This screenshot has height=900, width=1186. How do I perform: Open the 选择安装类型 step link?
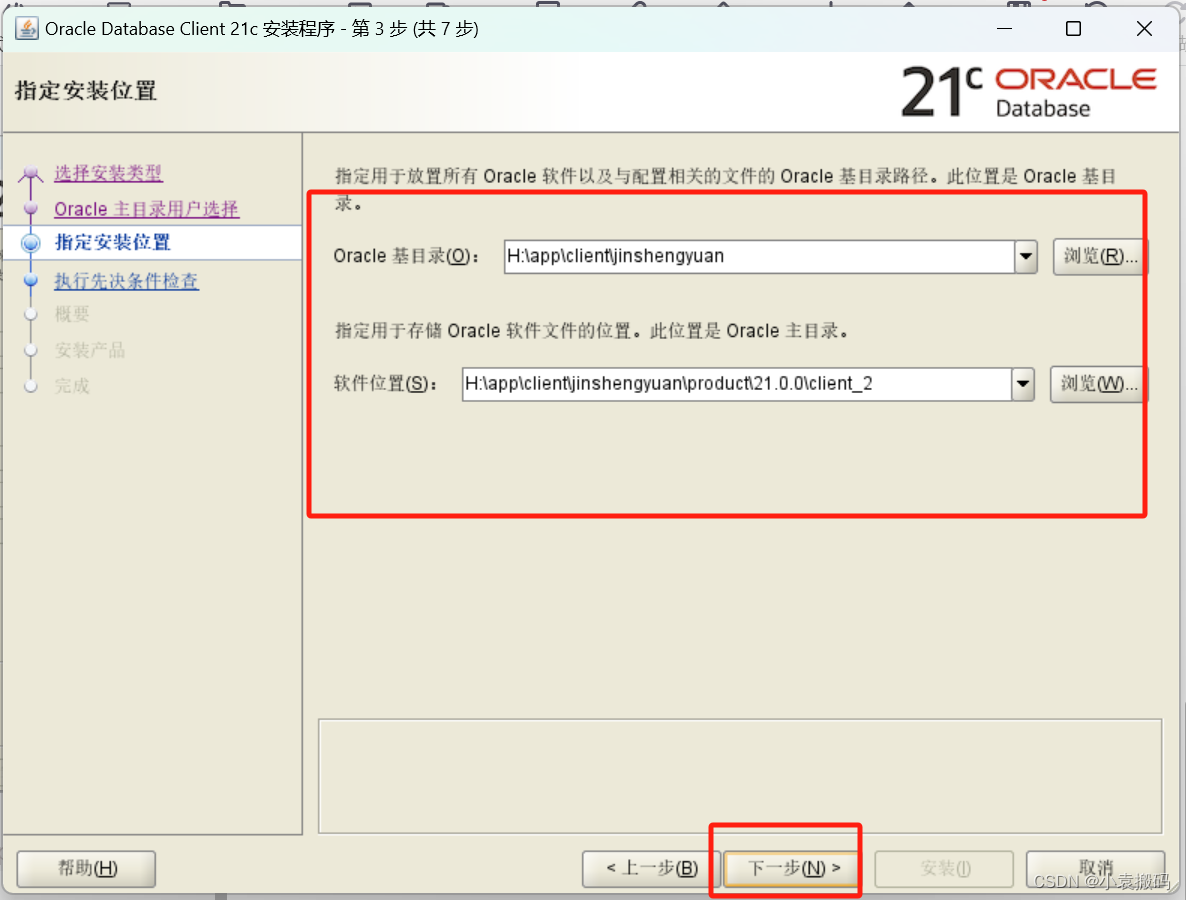pyautogui.click(x=108, y=172)
